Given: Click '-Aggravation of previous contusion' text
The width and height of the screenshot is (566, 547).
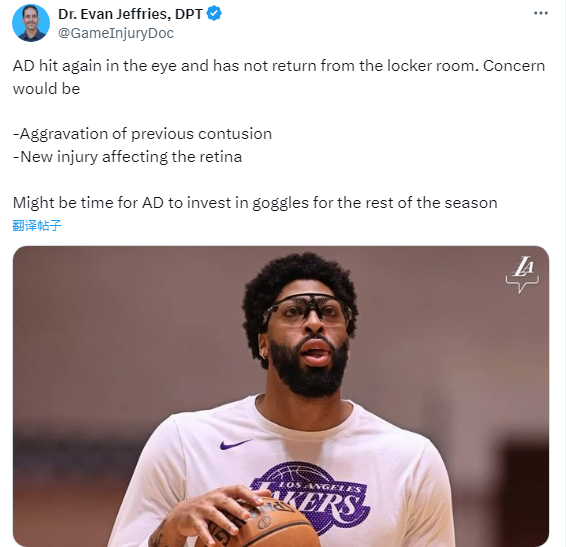Looking at the screenshot, I should pos(142,134).
